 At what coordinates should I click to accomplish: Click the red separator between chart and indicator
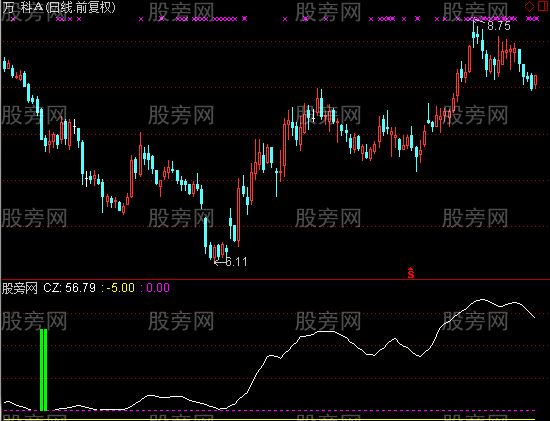(275, 280)
